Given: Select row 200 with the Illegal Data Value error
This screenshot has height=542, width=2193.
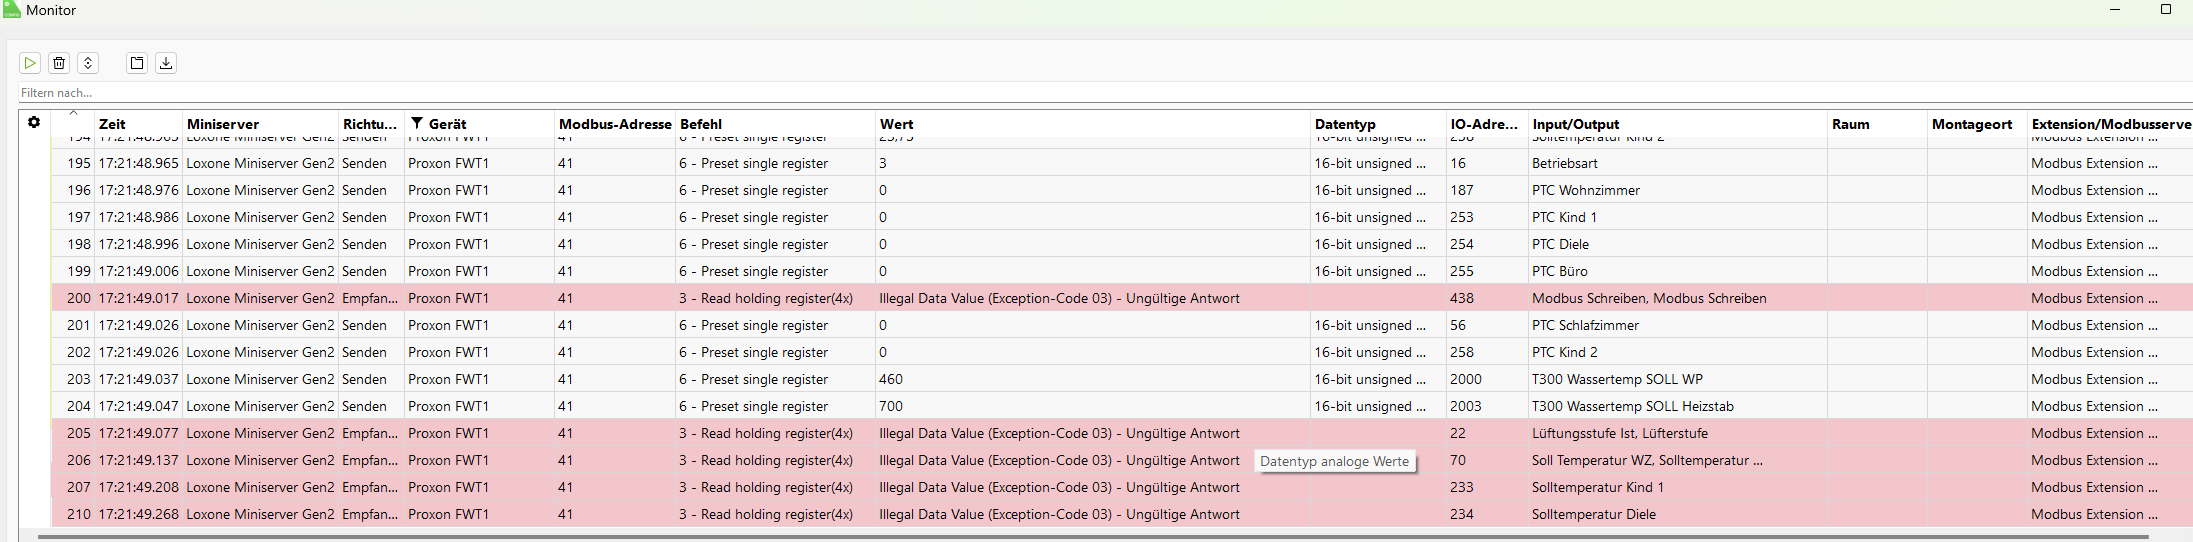Looking at the screenshot, I should [x=1059, y=298].
